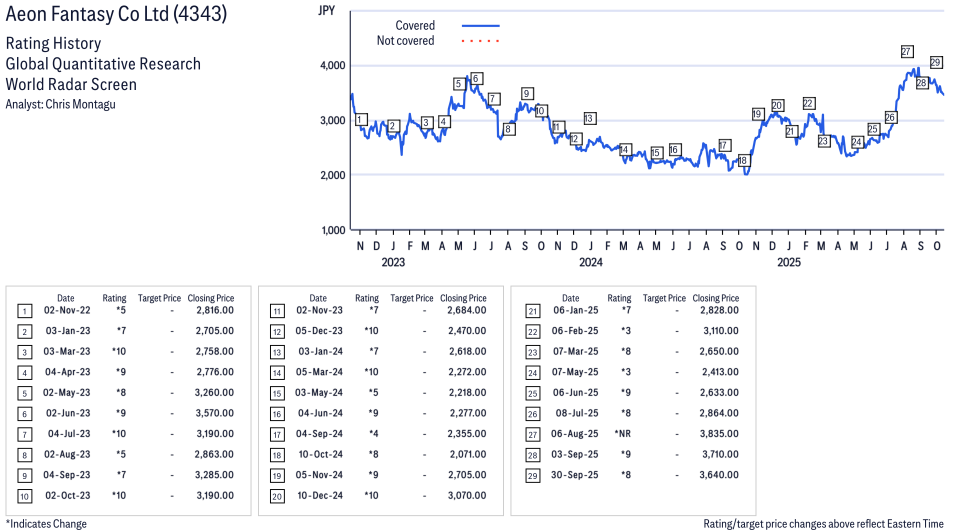Click the numbered box 10 in the rating table

pyautogui.click(x=24, y=496)
